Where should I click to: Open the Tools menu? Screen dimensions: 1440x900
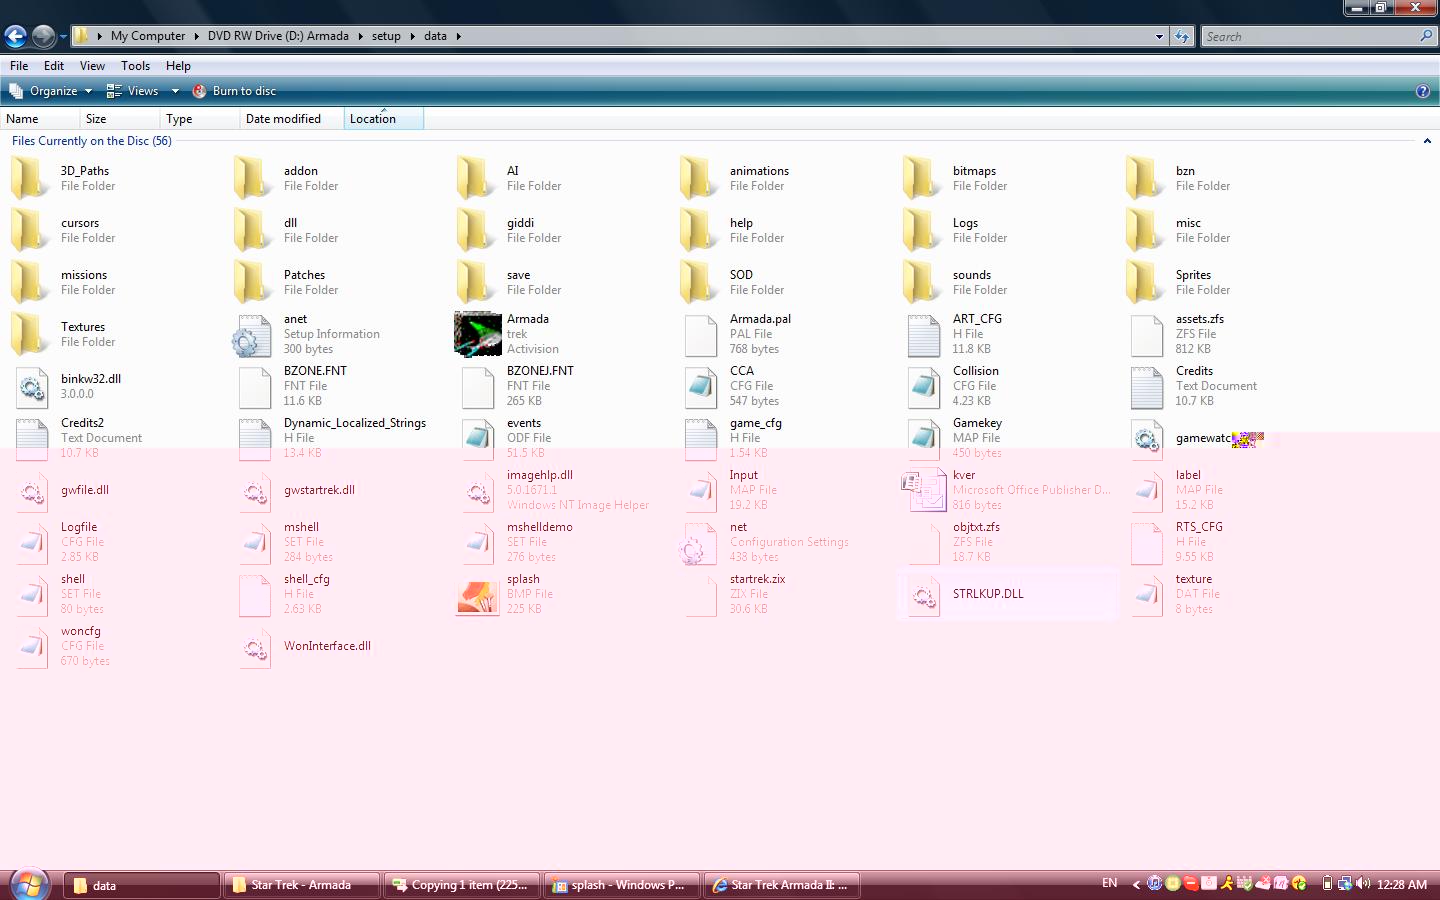tap(135, 66)
